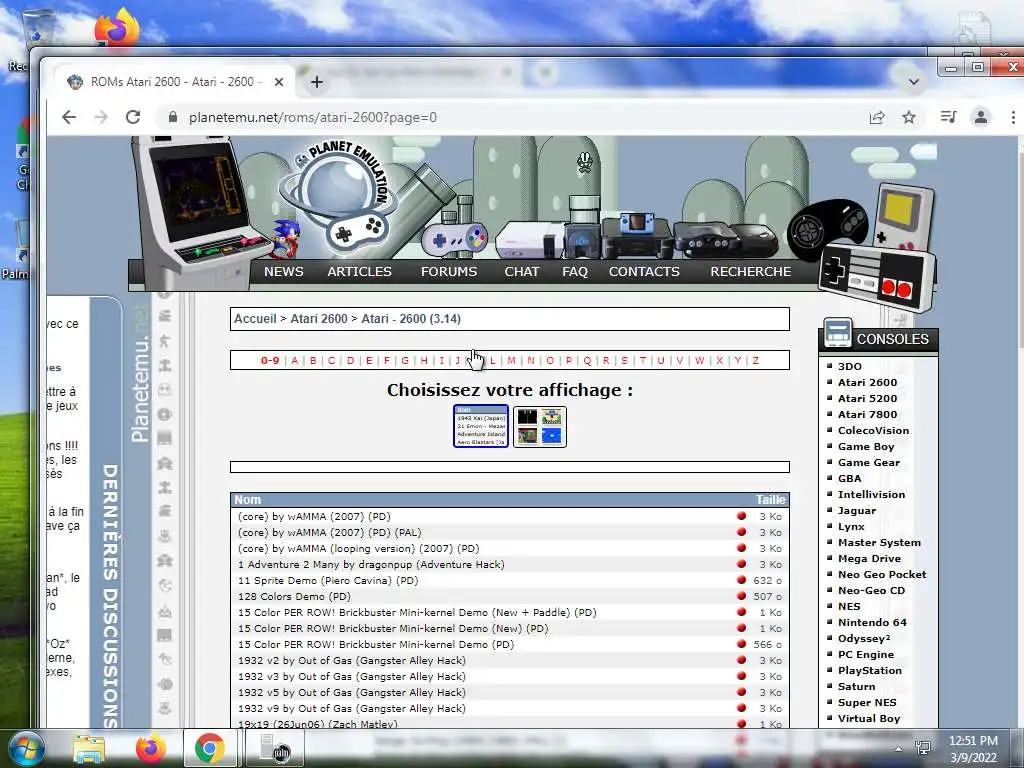
Task: Click the browser forward arrow
Action: [x=101, y=118]
